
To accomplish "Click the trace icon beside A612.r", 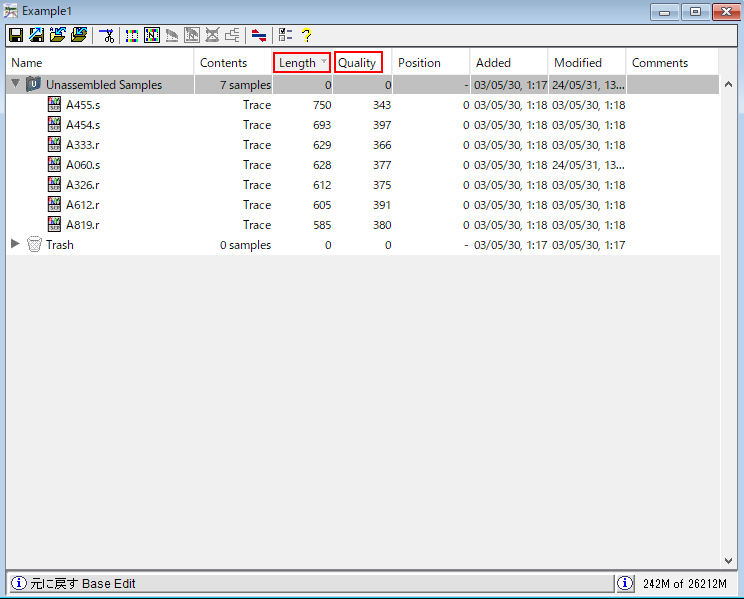I will (x=55, y=204).
